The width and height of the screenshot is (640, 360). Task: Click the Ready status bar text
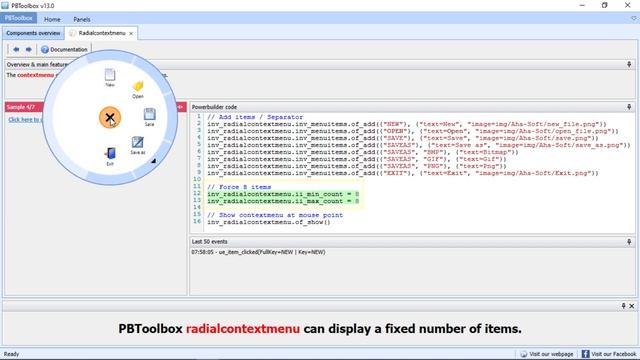pyautogui.click(x=11, y=354)
